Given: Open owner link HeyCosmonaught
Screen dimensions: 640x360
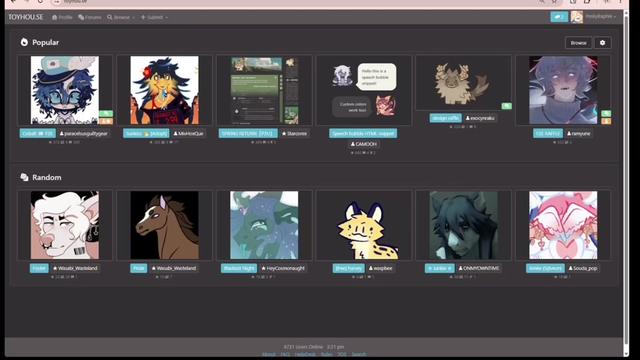Looking at the screenshot, I should (x=282, y=268).
